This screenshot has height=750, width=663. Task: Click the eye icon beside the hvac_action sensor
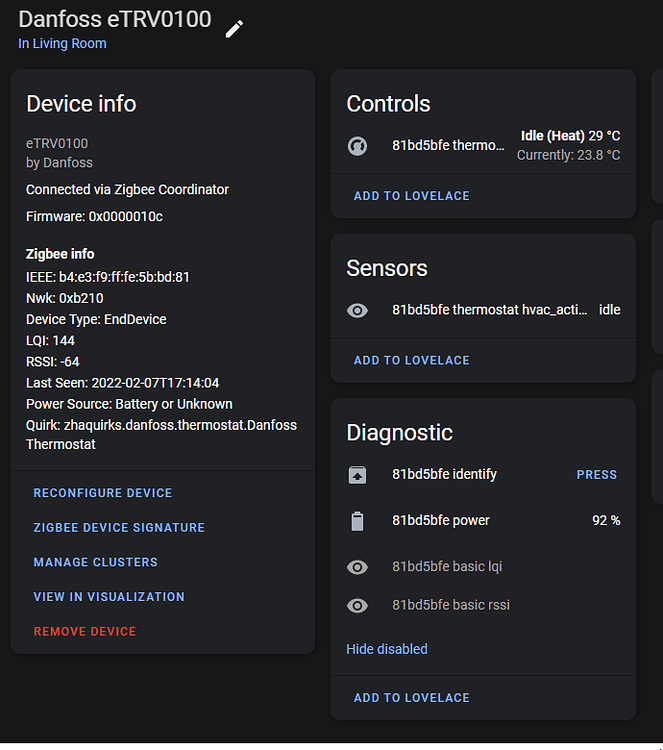(x=357, y=310)
